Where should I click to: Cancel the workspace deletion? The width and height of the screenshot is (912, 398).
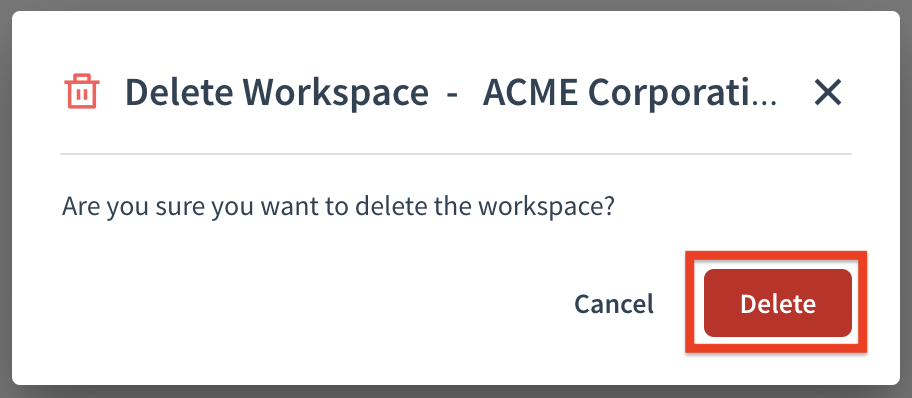click(614, 303)
